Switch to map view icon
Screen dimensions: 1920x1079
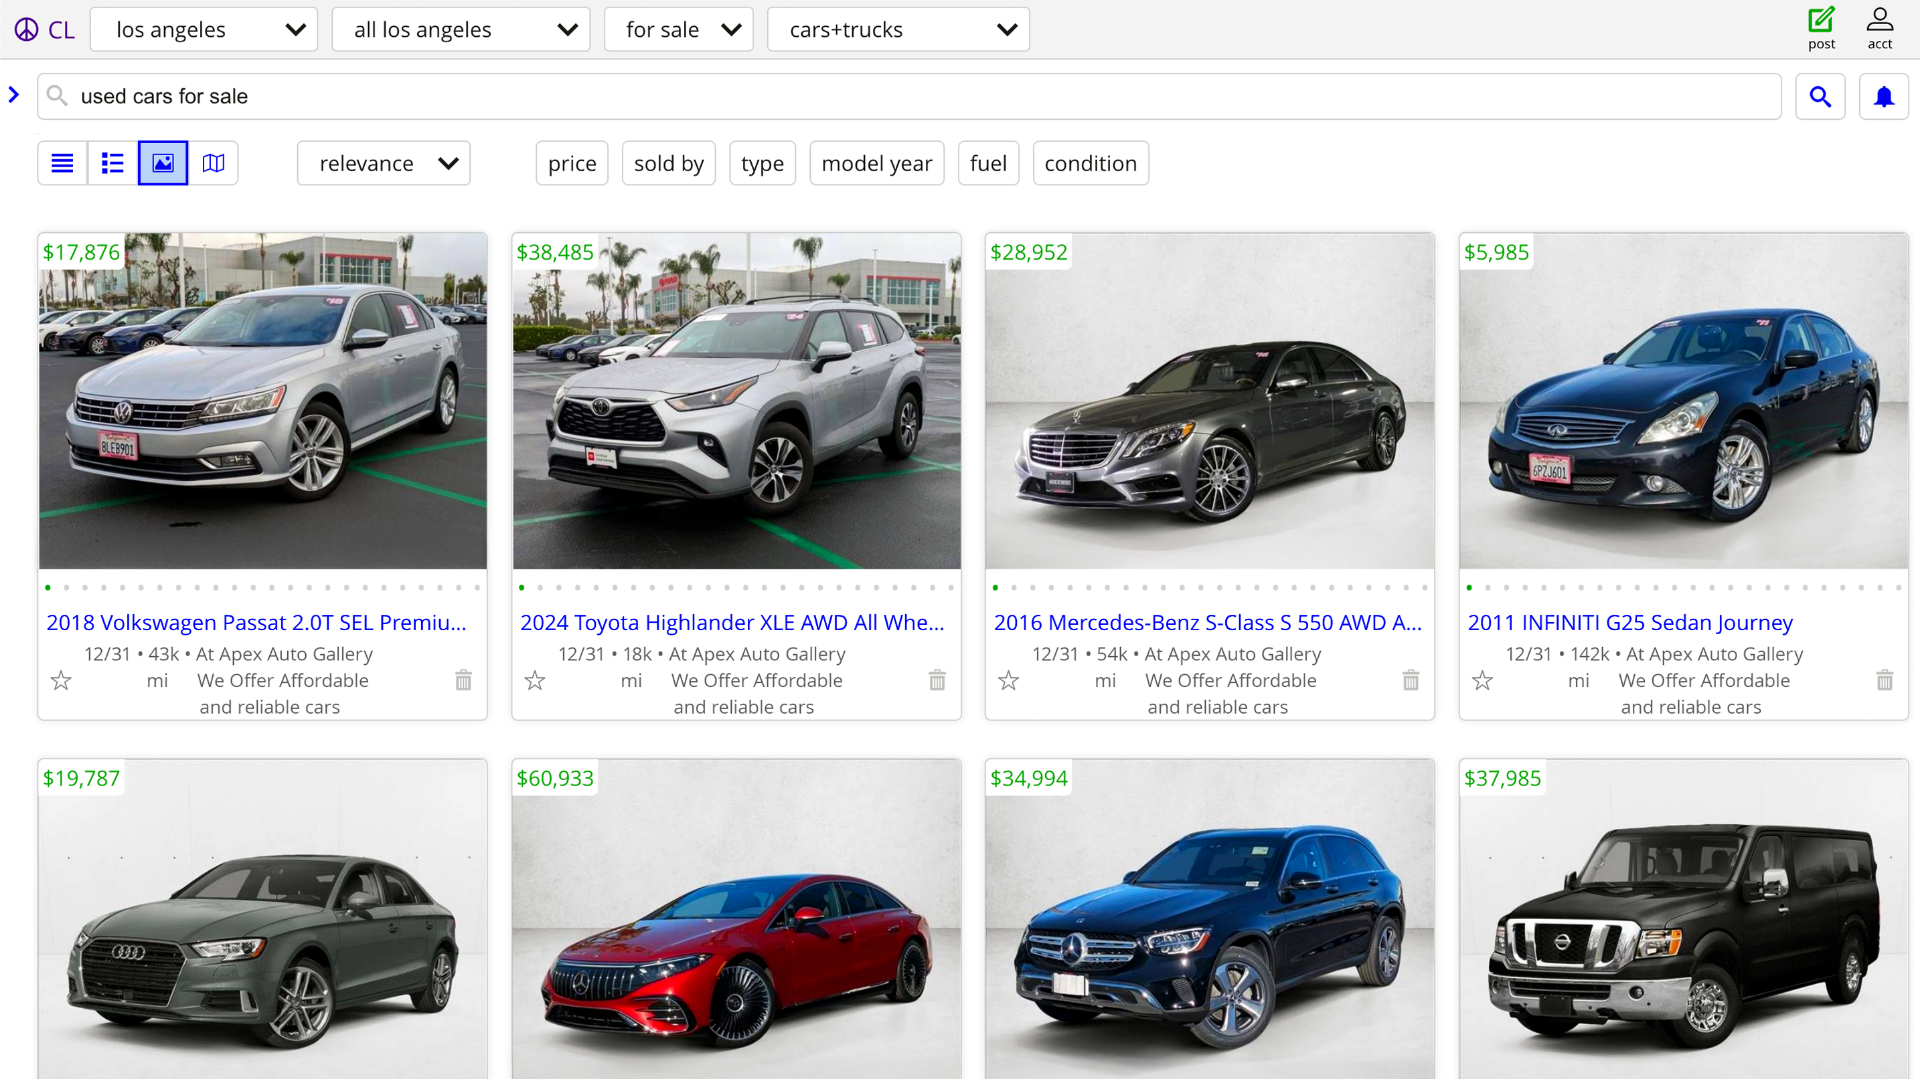(213, 163)
